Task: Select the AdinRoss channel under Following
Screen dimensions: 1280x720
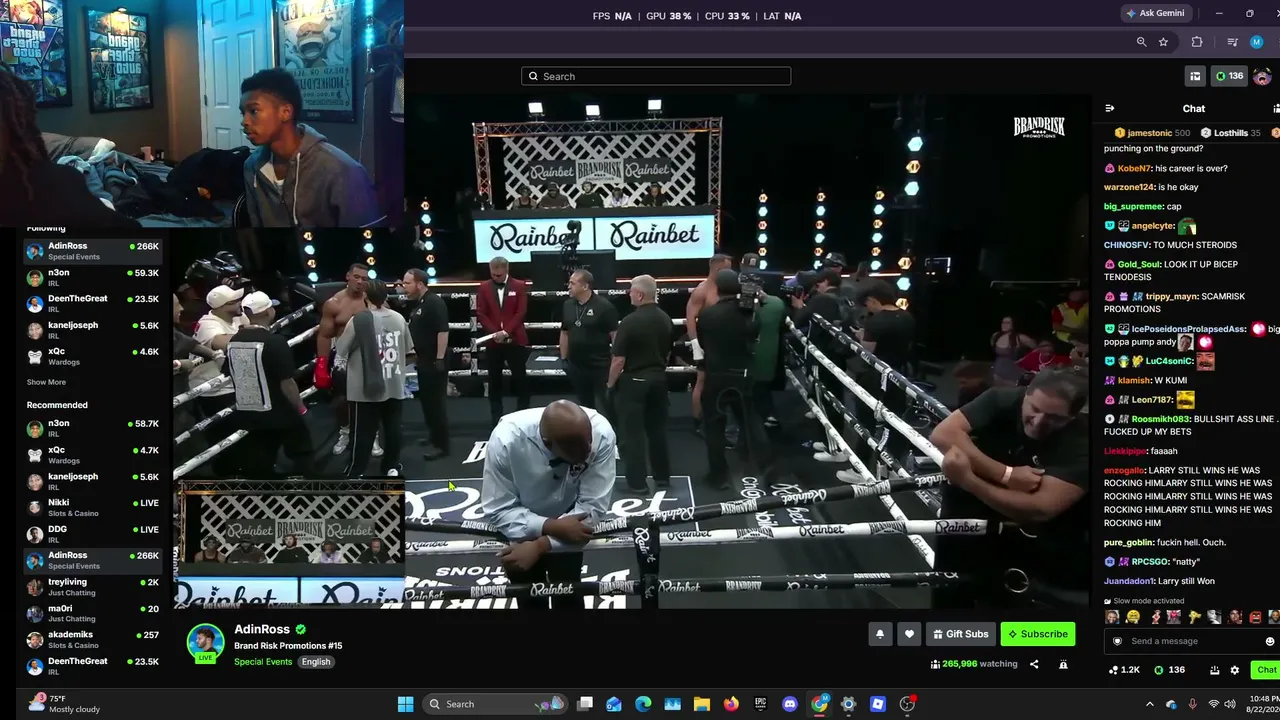Action: tap(93, 251)
